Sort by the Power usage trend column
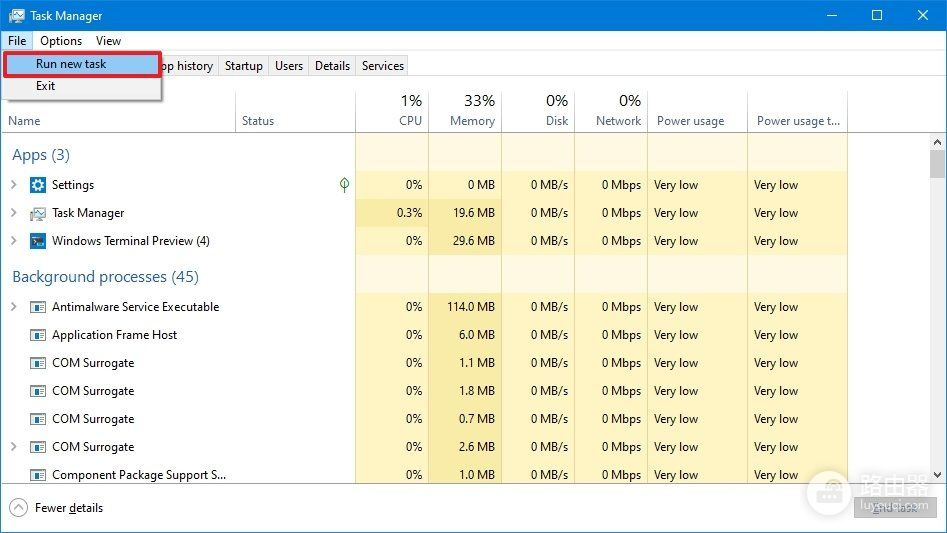947x533 pixels. [798, 112]
